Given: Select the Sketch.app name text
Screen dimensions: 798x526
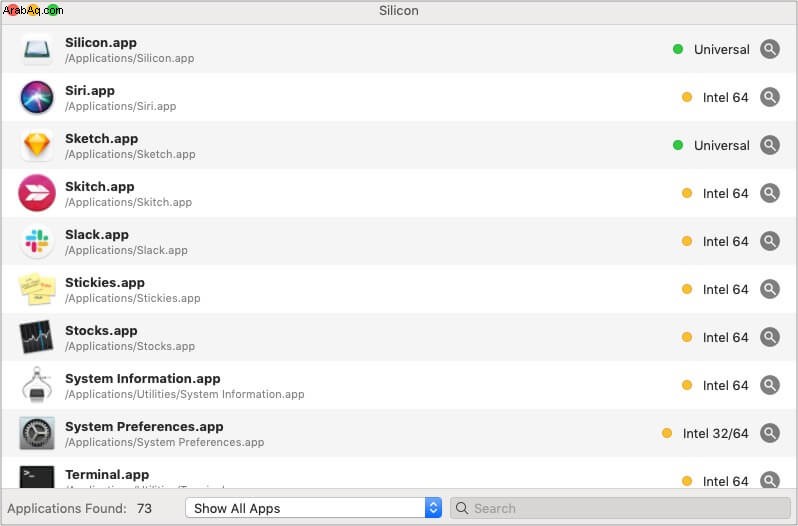Looking at the screenshot, I should click(101, 138).
